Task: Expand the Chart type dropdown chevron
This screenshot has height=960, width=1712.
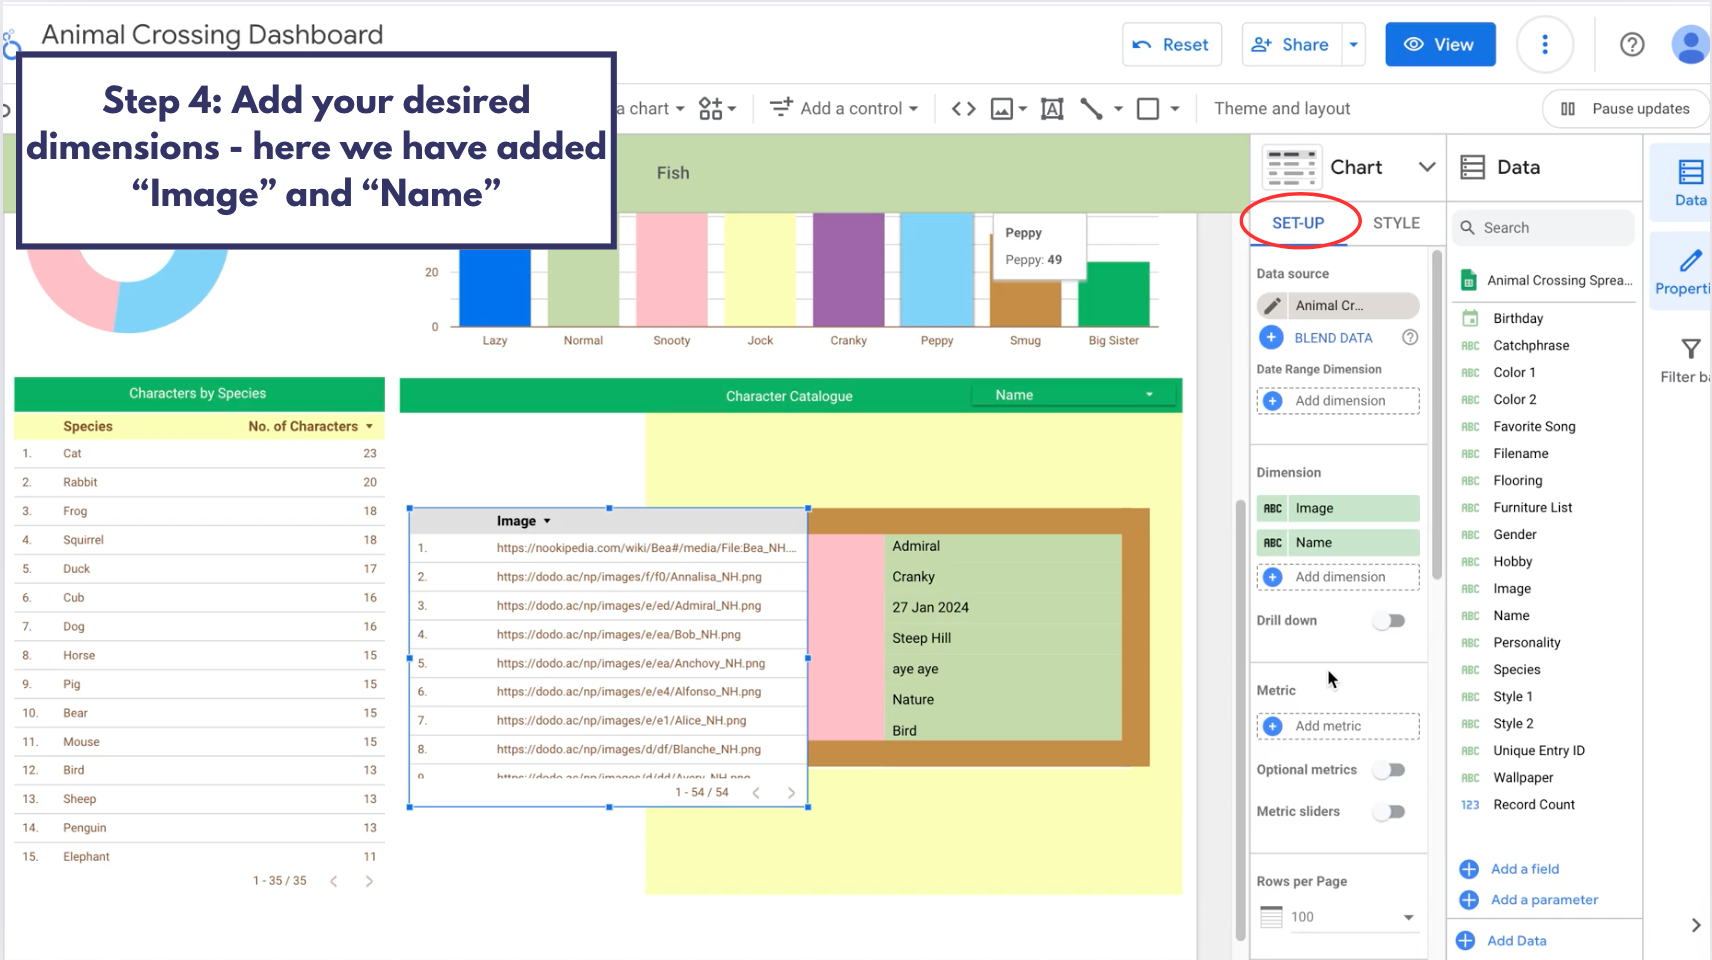Action: [1427, 167]
